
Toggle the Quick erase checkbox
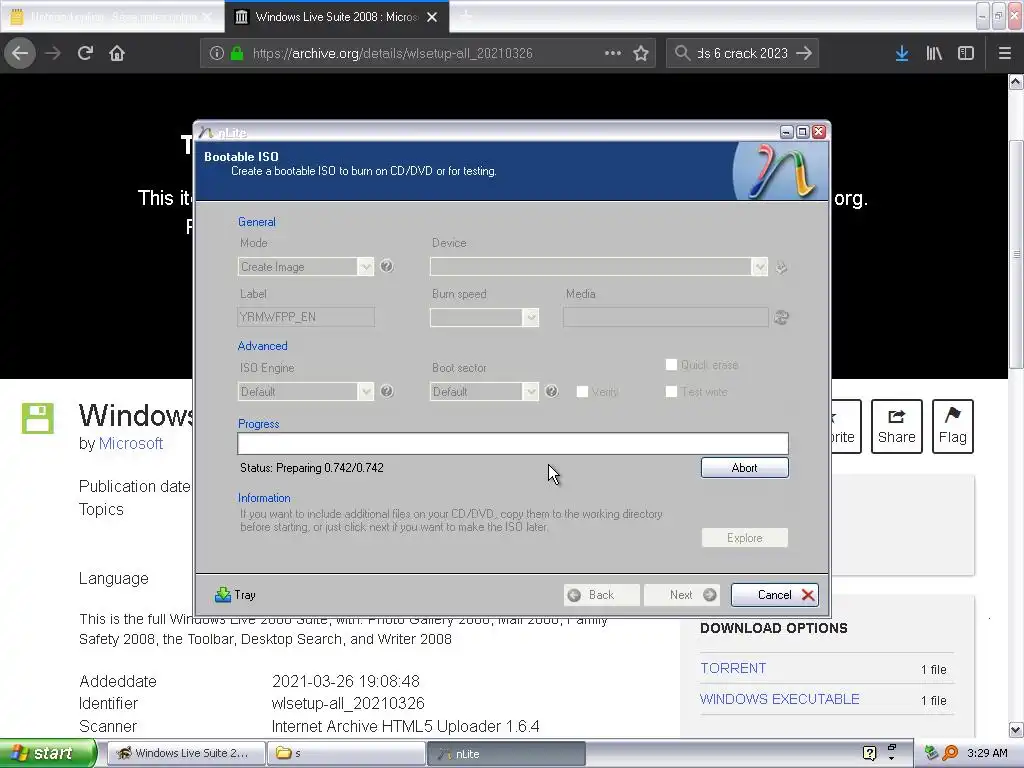[x=671, y=364]
